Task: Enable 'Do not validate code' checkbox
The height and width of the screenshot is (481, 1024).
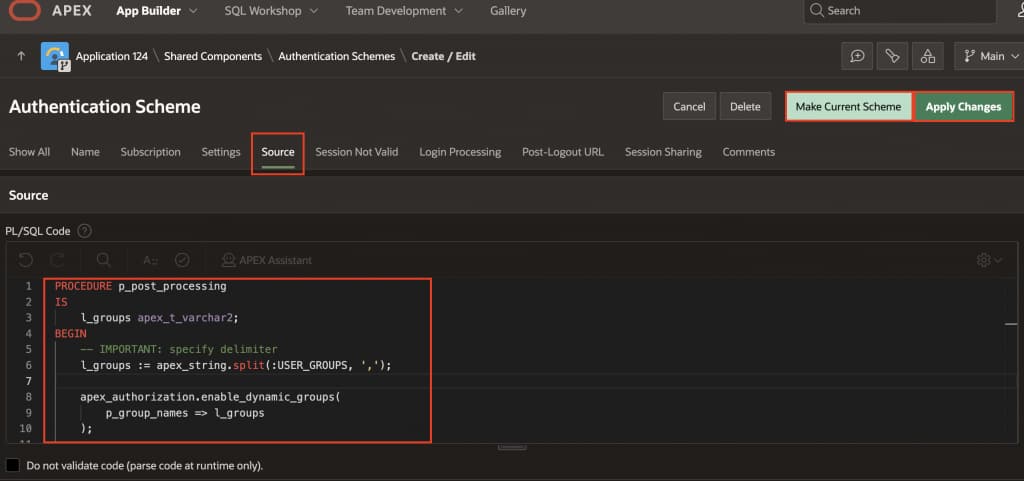Action: (x=13, y=465)
